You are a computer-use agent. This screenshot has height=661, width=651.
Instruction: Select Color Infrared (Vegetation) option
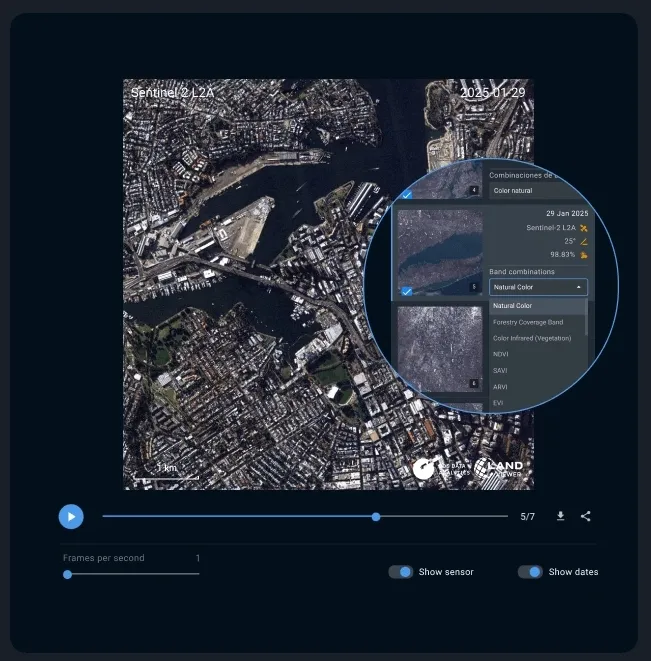532,338
